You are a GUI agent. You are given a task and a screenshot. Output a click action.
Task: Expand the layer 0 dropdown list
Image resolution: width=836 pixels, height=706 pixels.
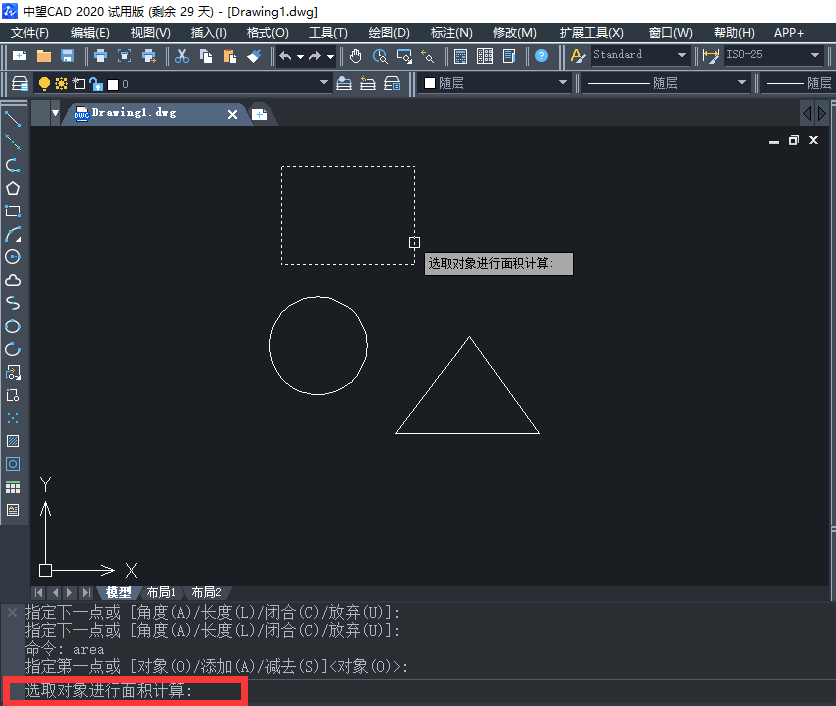coord(324,84)
